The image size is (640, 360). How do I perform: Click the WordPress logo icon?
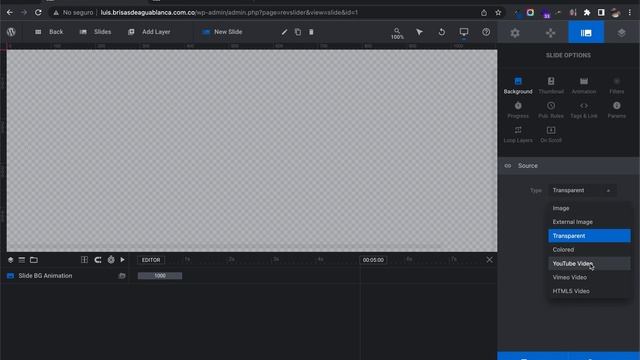11,32
